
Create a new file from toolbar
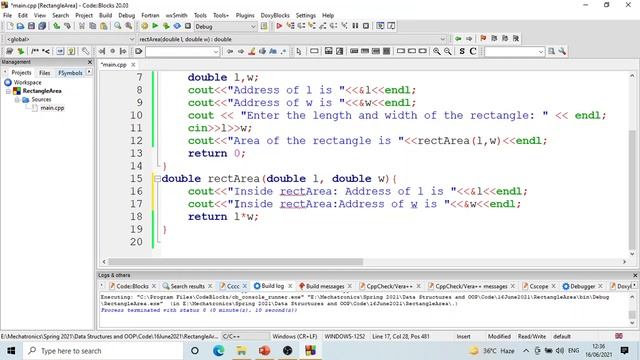point(10,26)
